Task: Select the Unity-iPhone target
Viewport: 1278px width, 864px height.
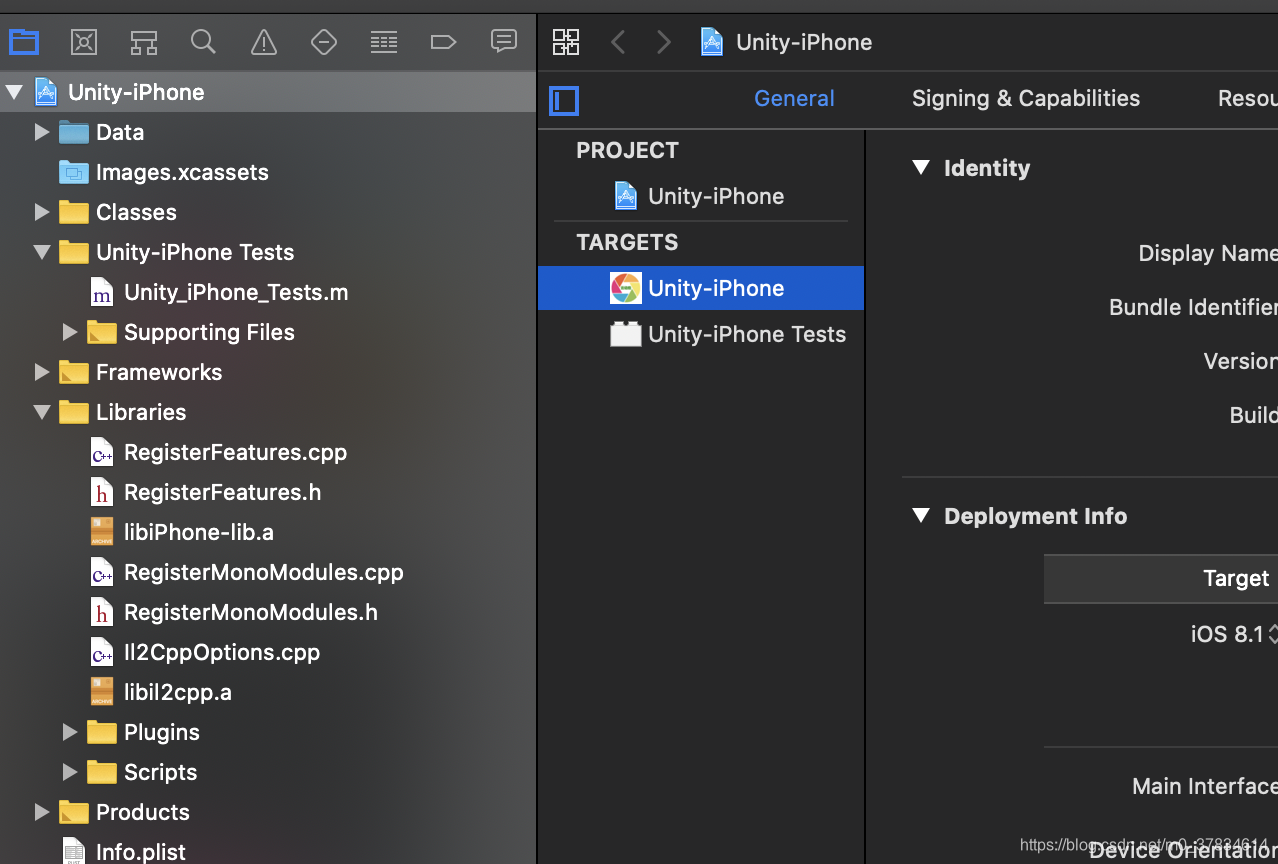Action: coord(701,288)
